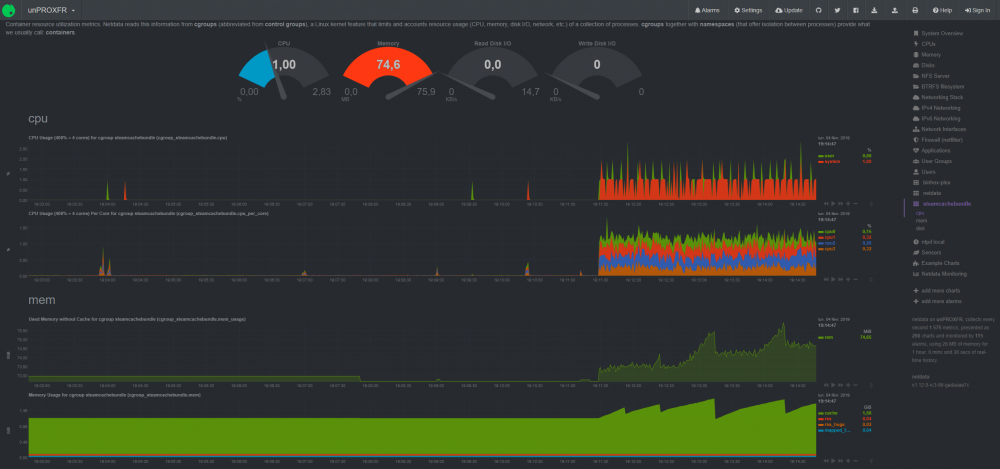This screenshot has width=1000, height=469.
Task: Go to Example Charts section
Action: pyautogui.click(x=935, y=263)
